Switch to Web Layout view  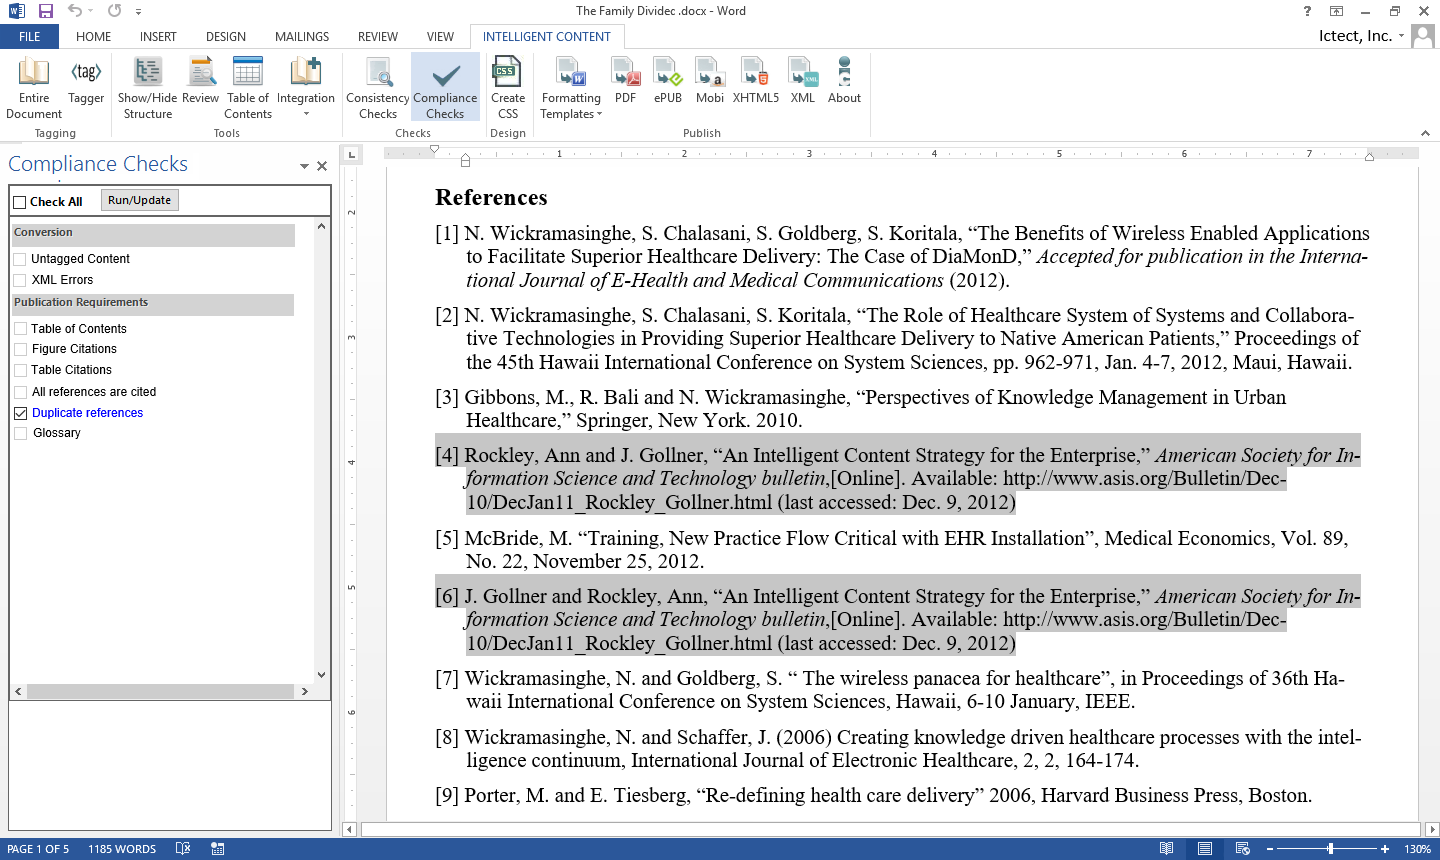(x=1243, y=849)
